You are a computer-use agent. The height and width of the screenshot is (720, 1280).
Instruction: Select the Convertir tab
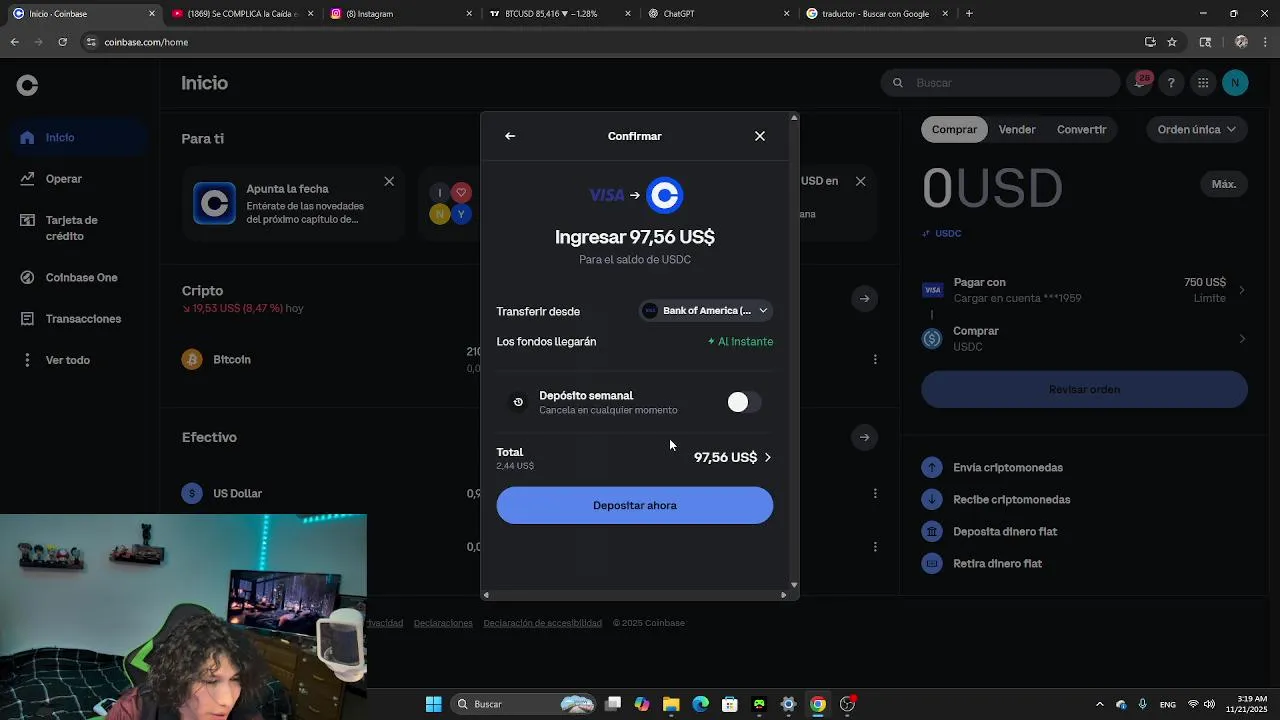pos(1081,129)
